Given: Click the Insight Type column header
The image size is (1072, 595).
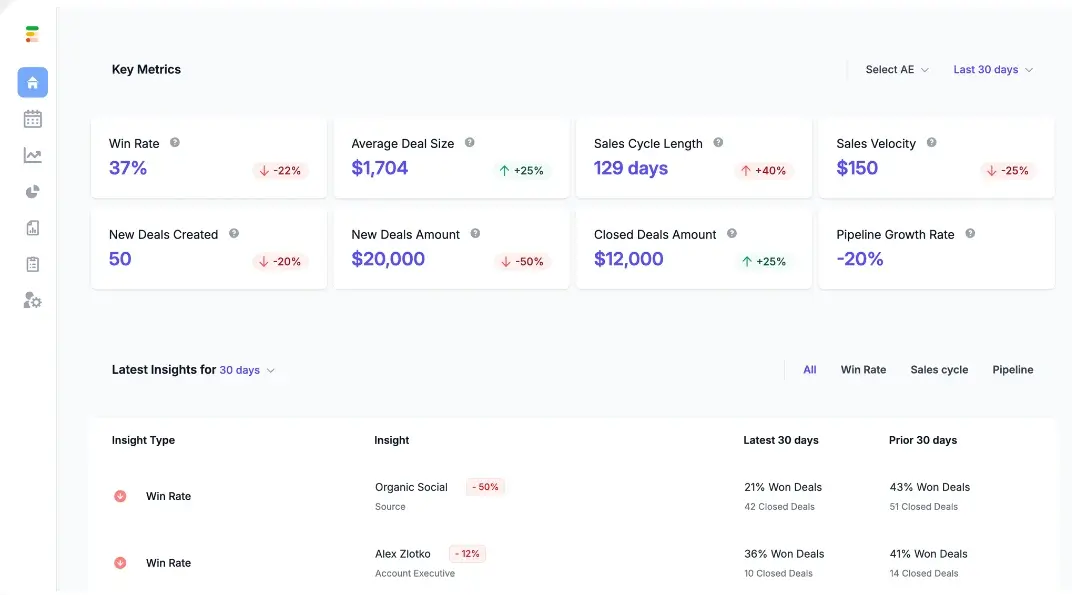Looking at the screenshot, I should tap(143, 440).
